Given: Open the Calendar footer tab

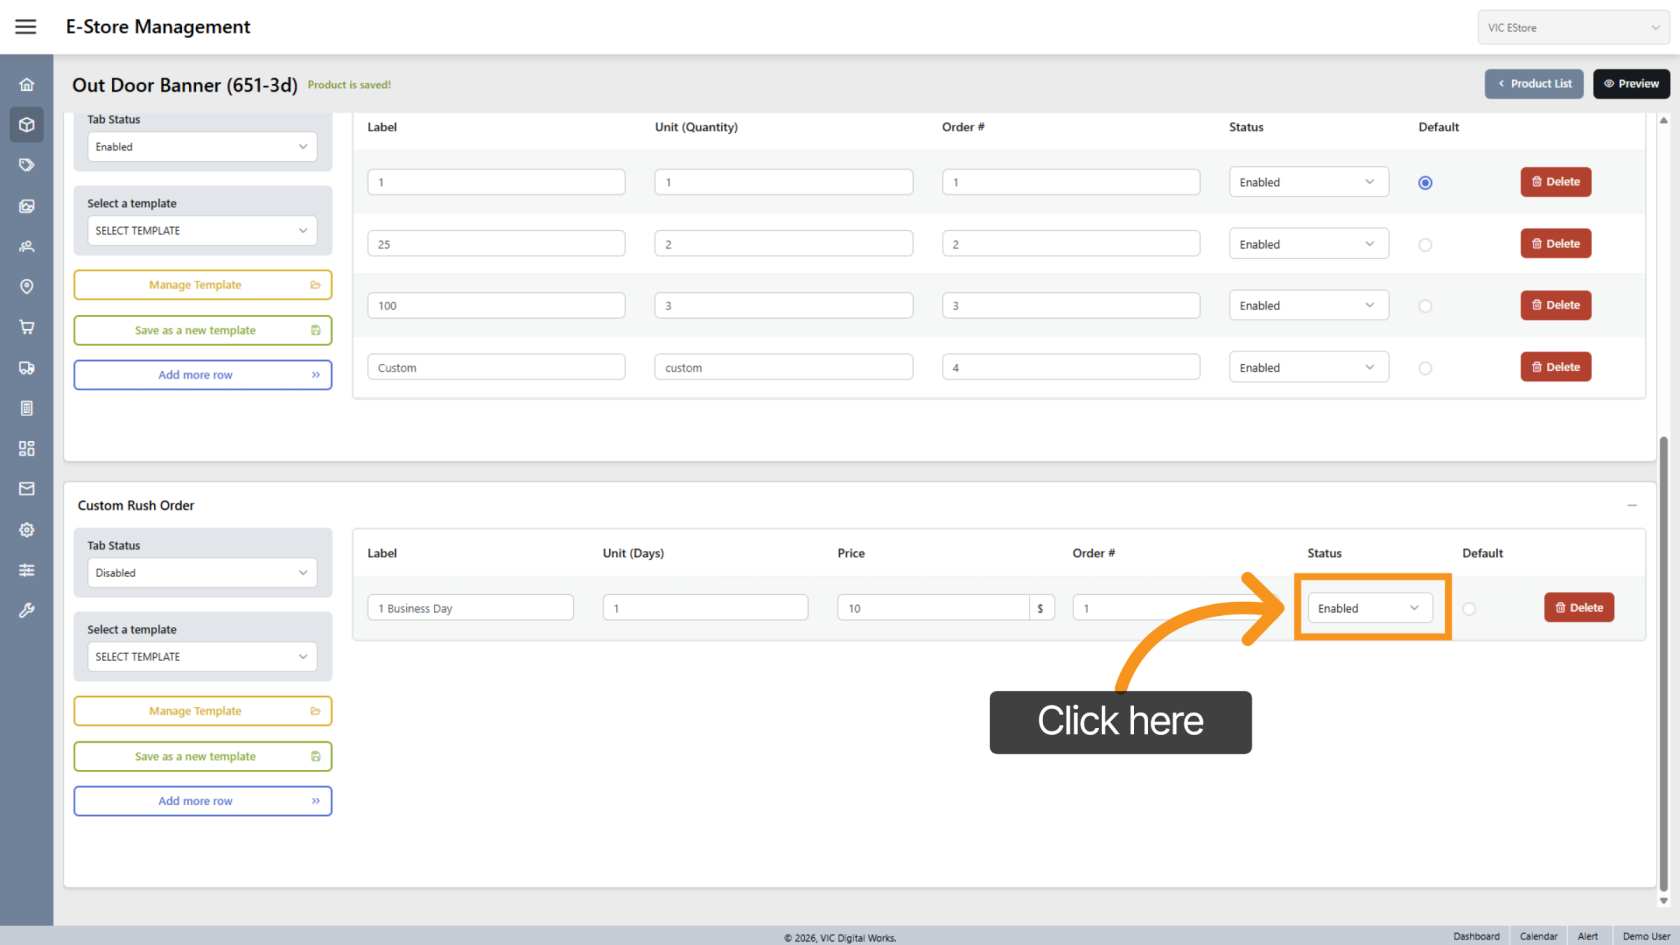Looking at the screenshot, I should point(1538,936).
